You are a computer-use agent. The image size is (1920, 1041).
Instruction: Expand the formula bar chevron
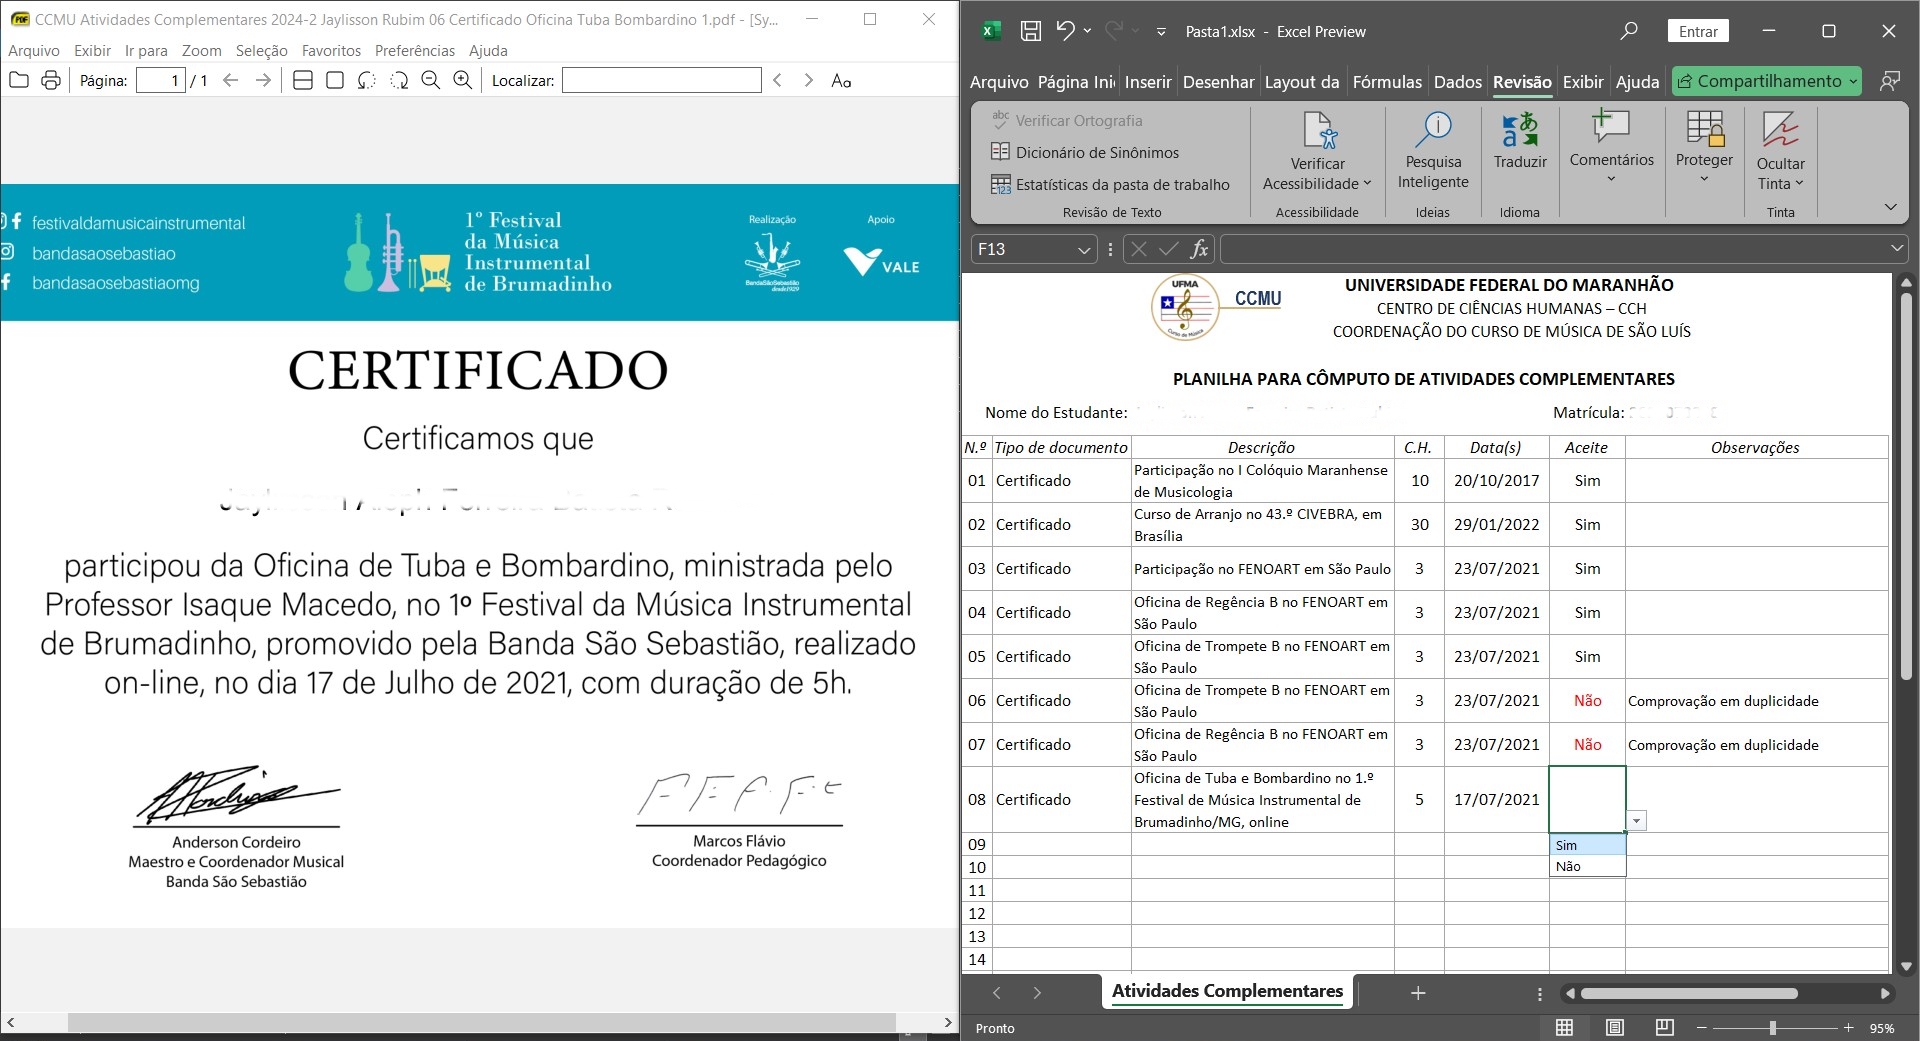[x=1896, y=248]
